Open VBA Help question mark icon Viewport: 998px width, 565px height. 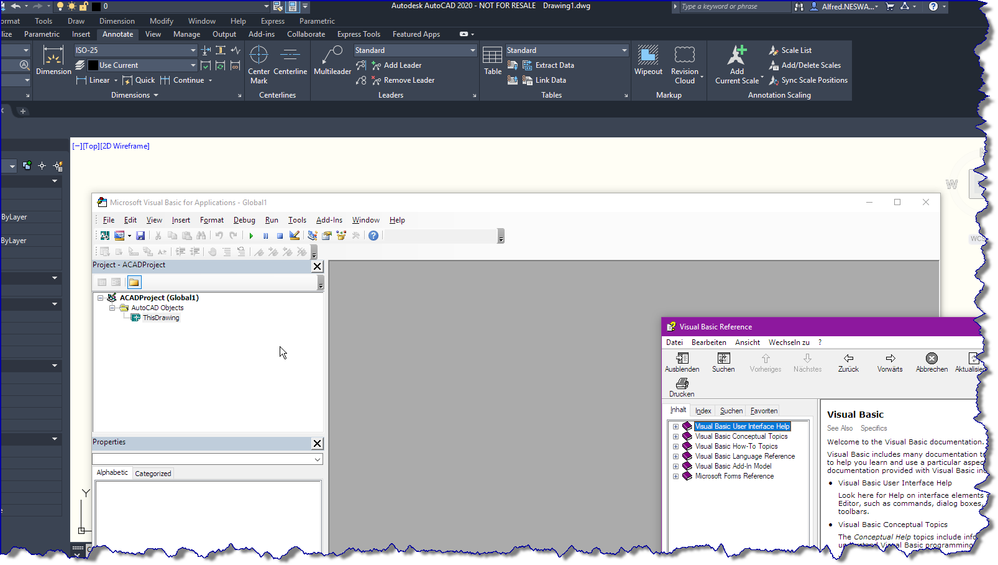pos(374,236)
